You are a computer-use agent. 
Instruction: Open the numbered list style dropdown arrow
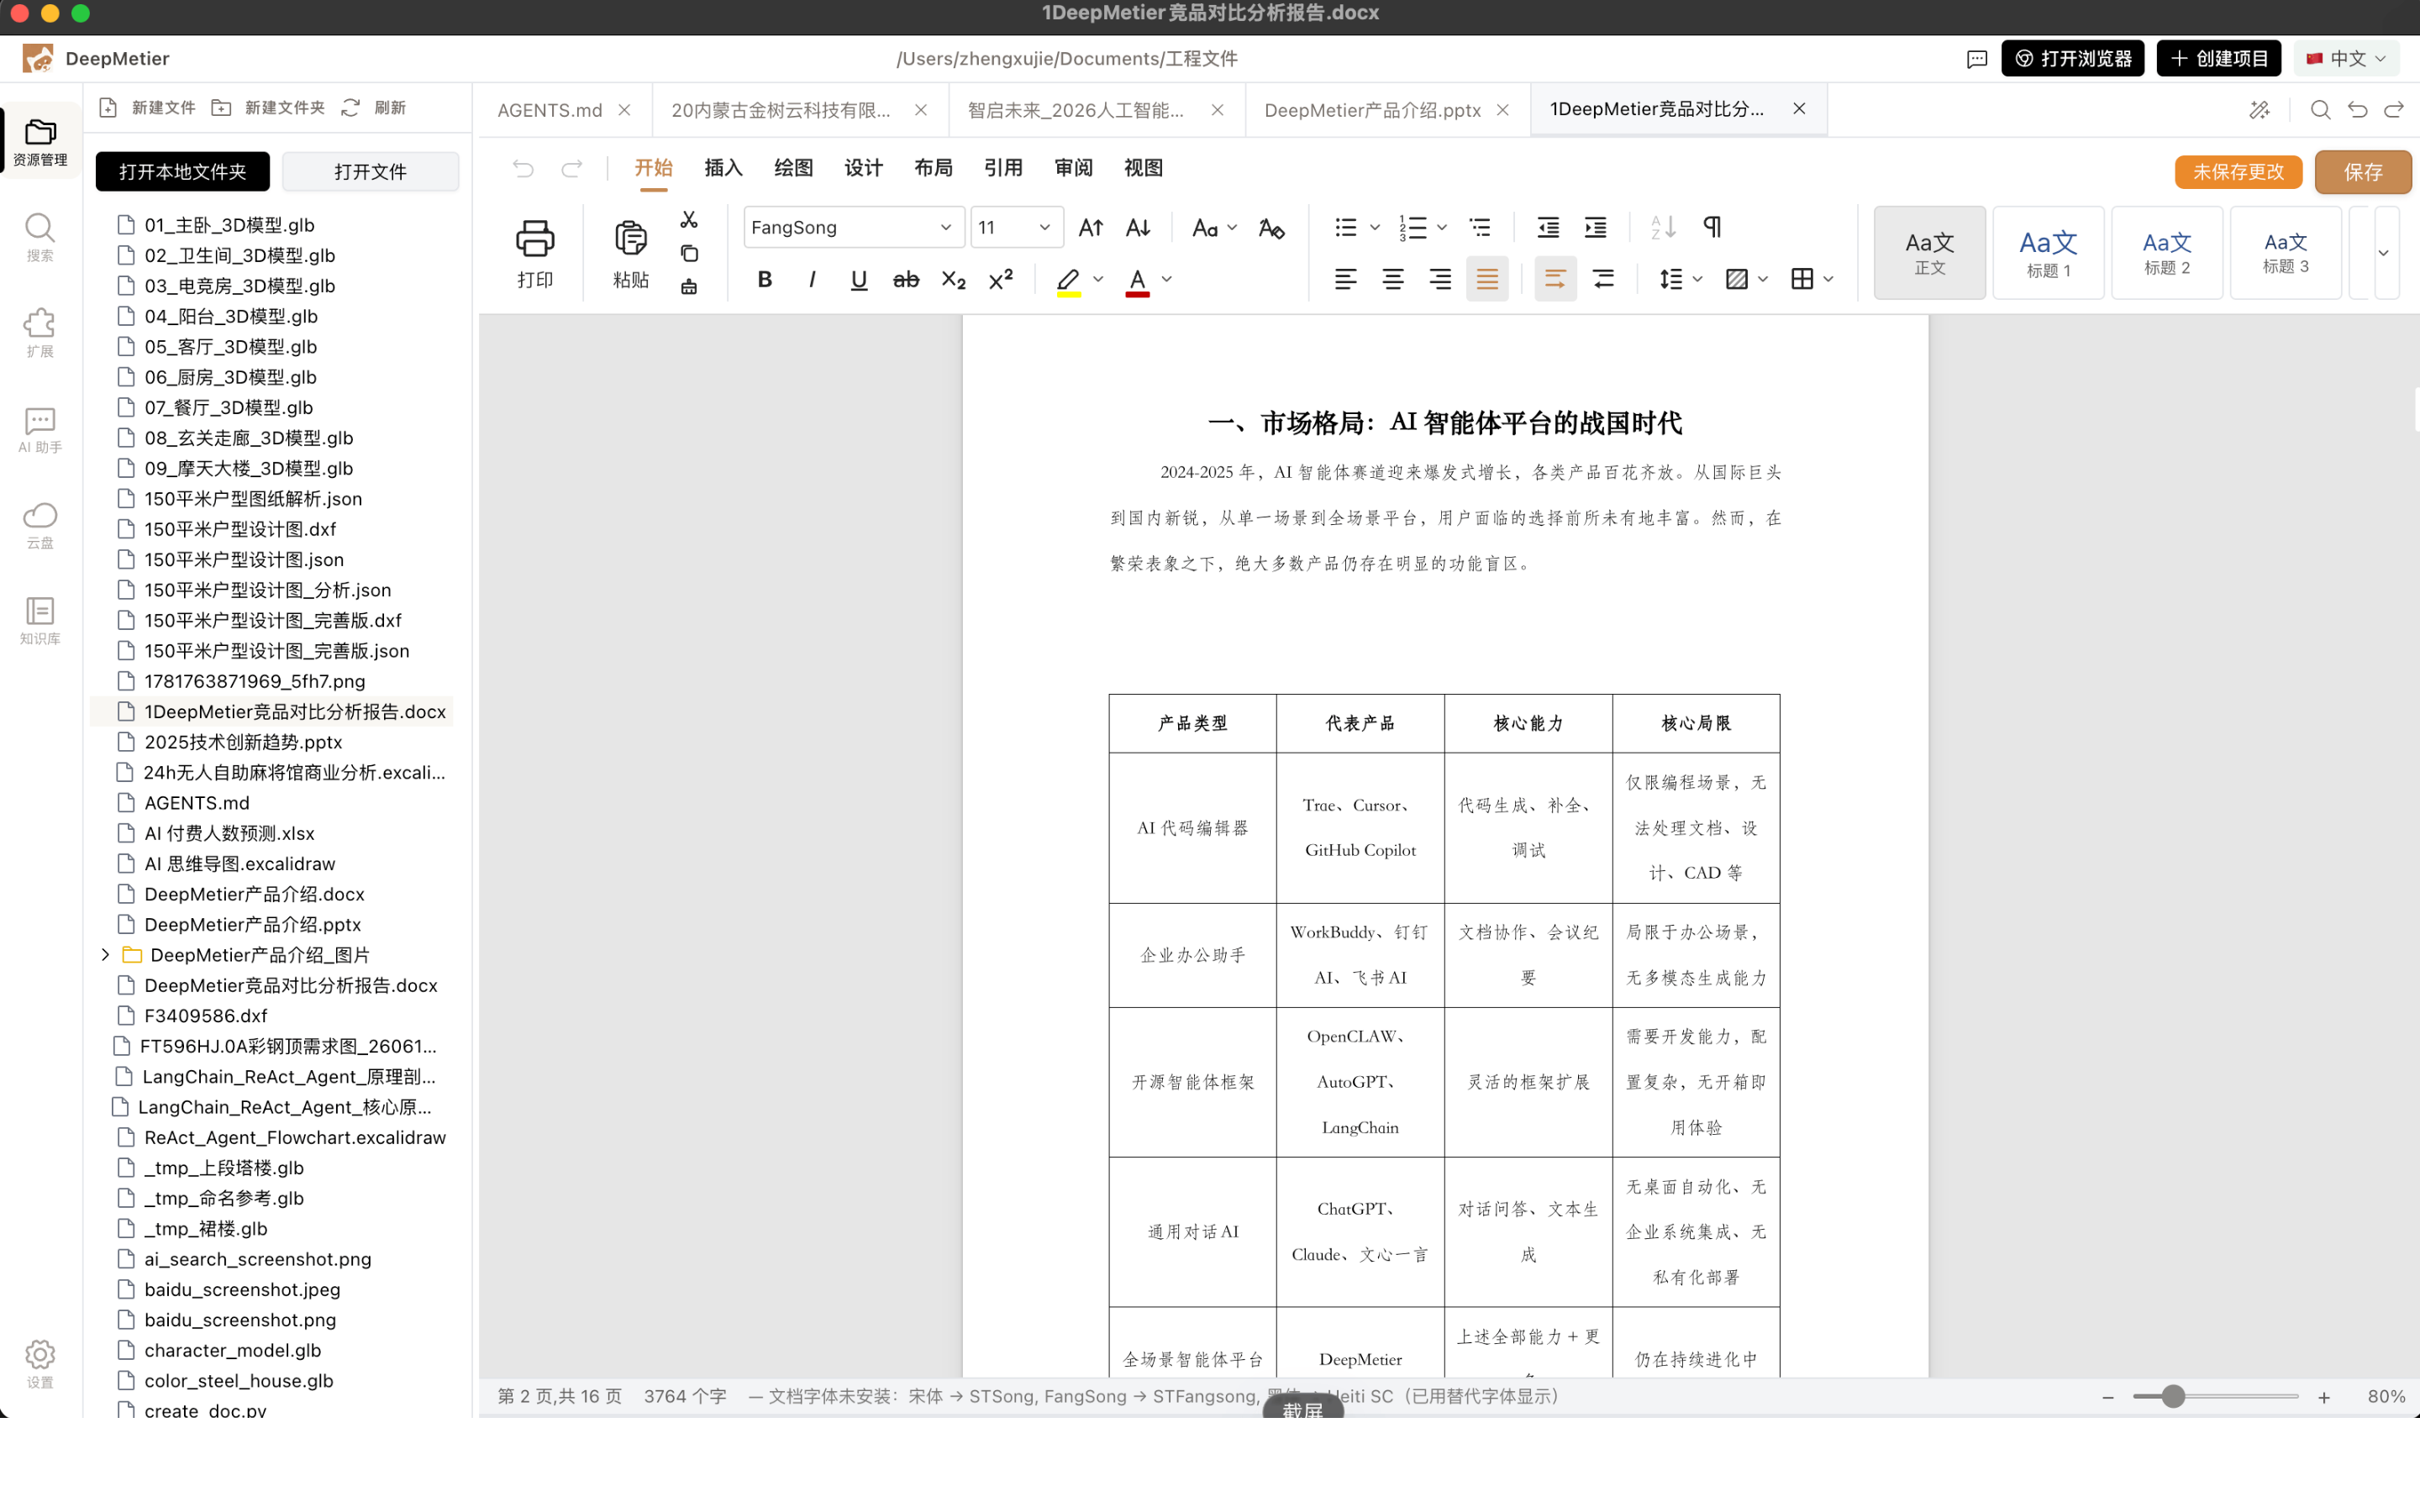pos(1442,228)
